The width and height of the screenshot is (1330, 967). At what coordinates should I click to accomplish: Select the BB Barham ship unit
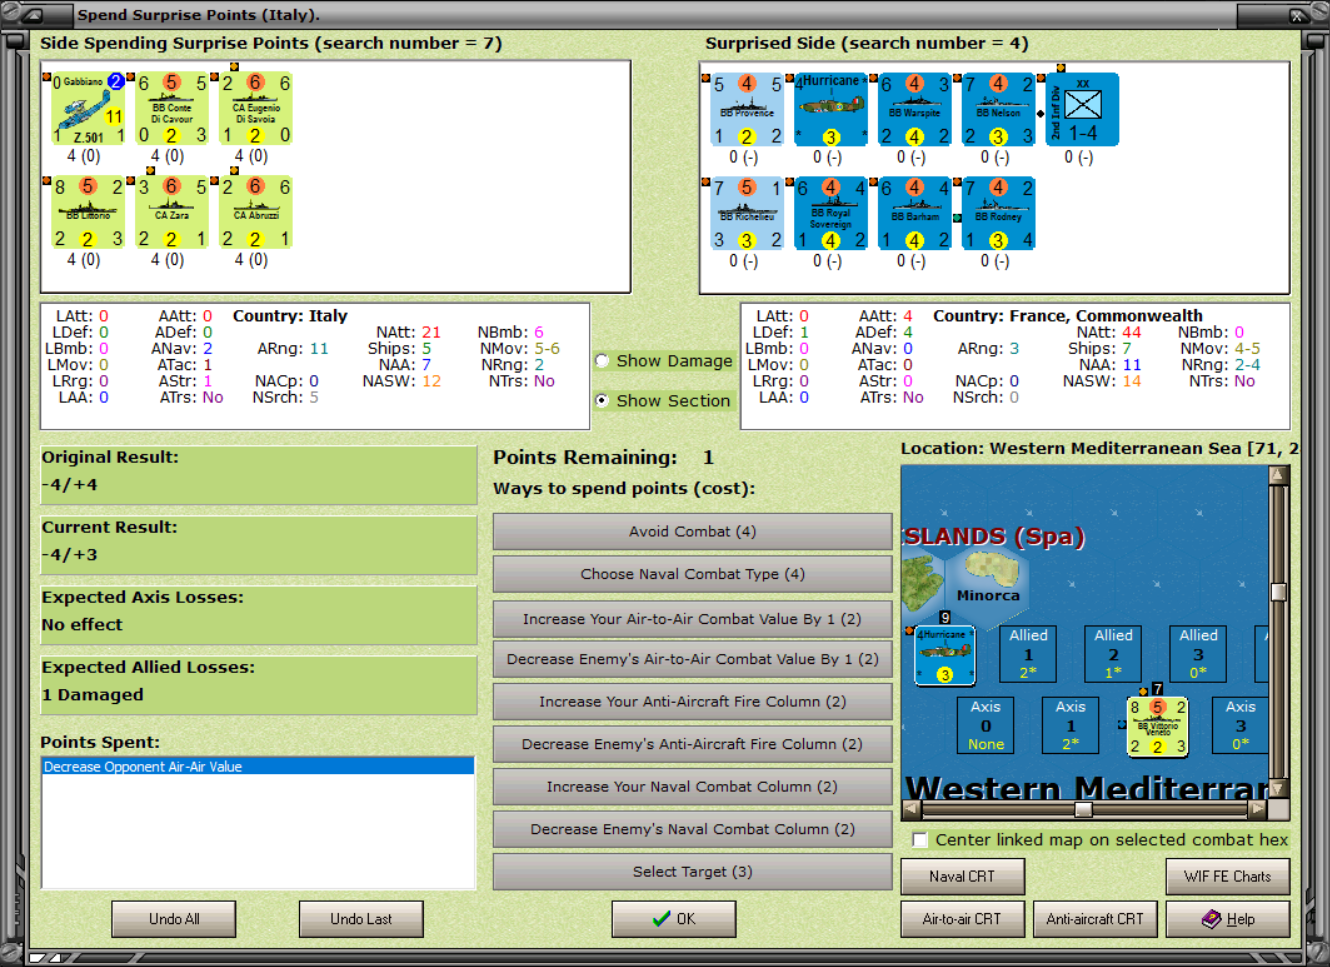915,214
